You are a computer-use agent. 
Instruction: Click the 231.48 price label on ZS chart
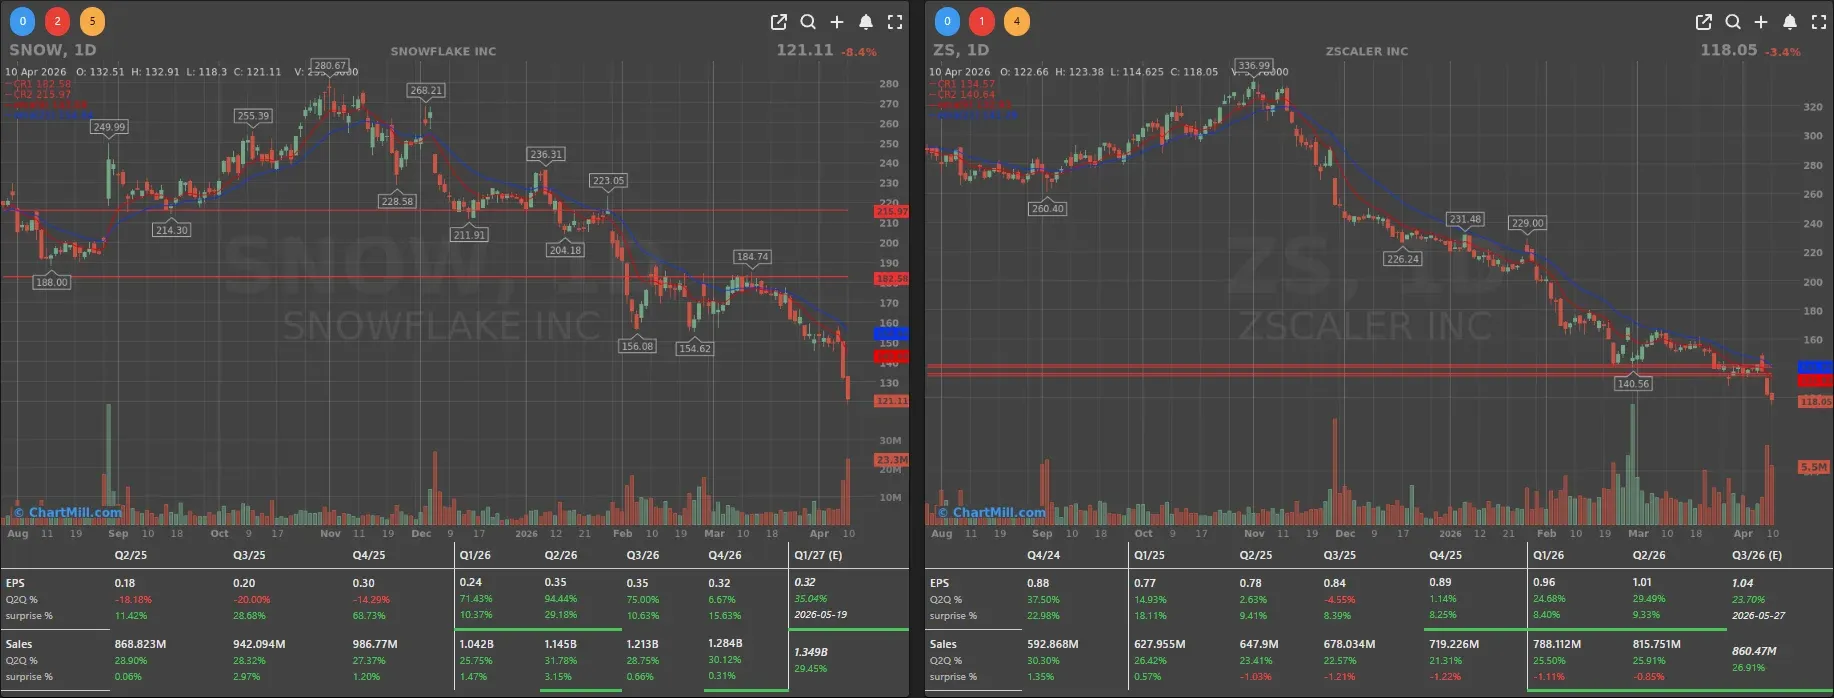tap(1465, 219)
